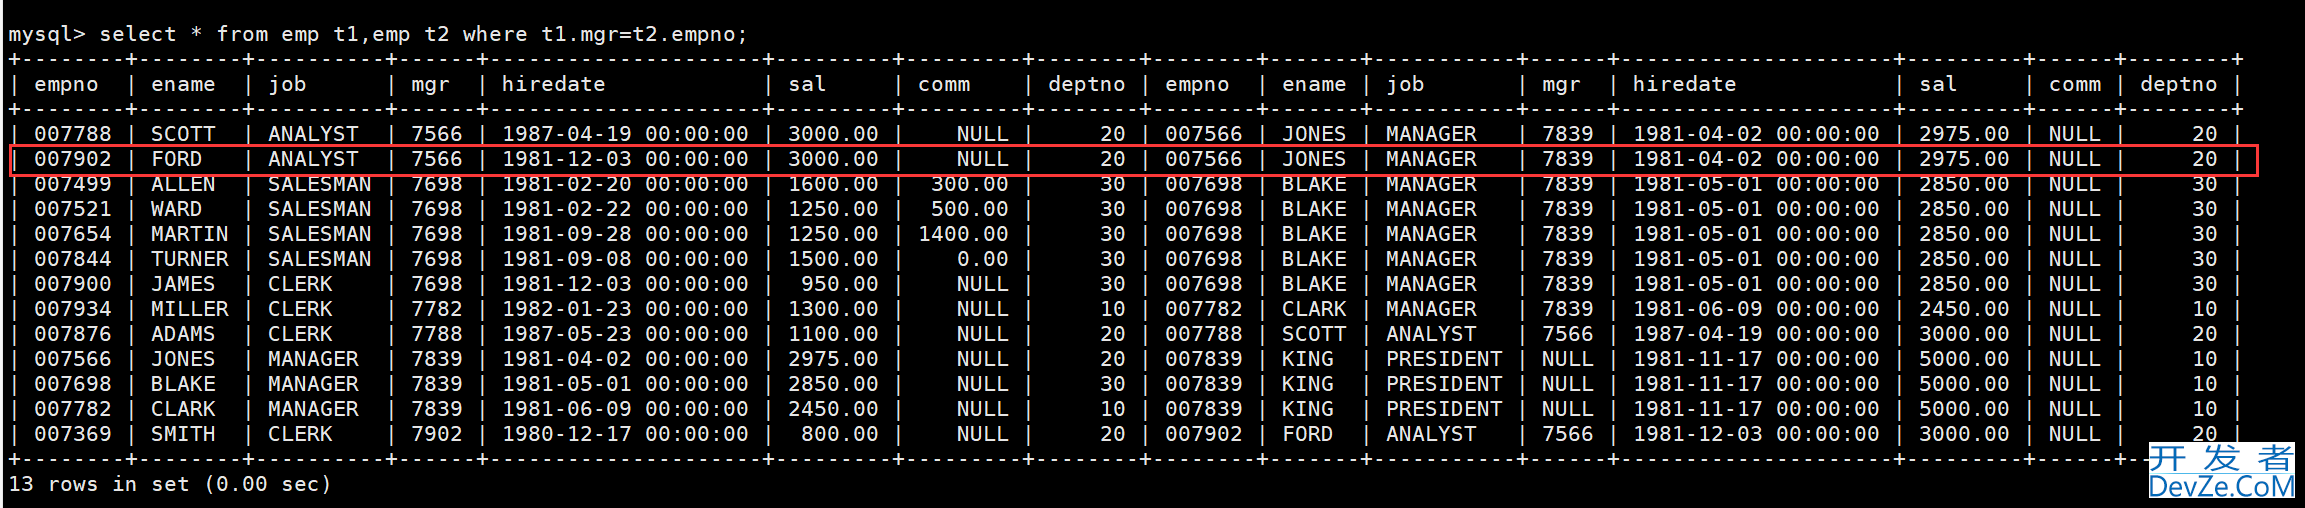Click mgr value 7788 in ADAMS row
2305x508 pixels.
(x=437, y=334)
